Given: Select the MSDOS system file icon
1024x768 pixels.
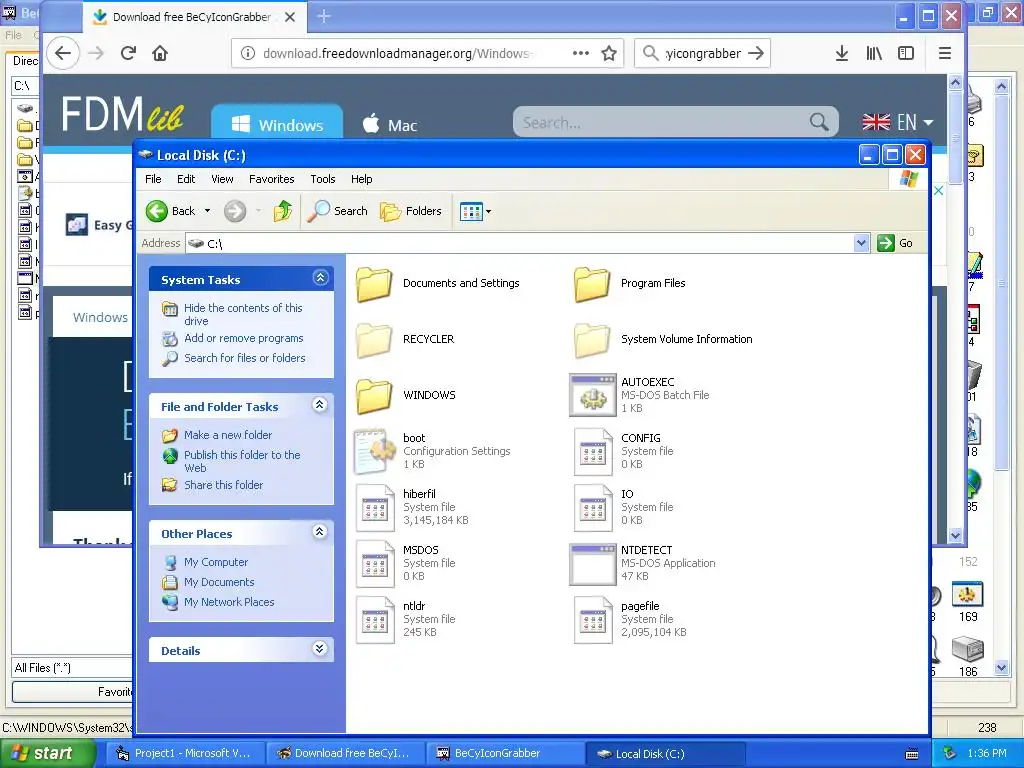Looking at the screenshot, I should 375,564.
